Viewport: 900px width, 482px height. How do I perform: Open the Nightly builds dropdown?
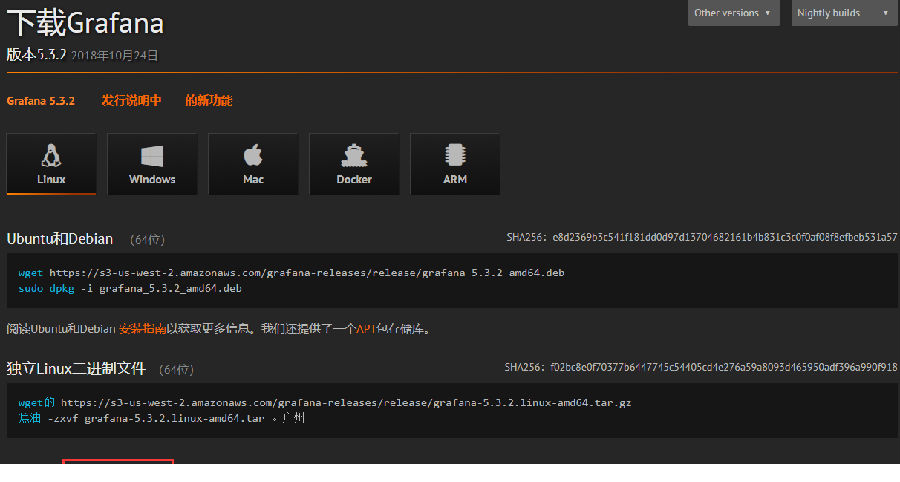coord(844,13)
